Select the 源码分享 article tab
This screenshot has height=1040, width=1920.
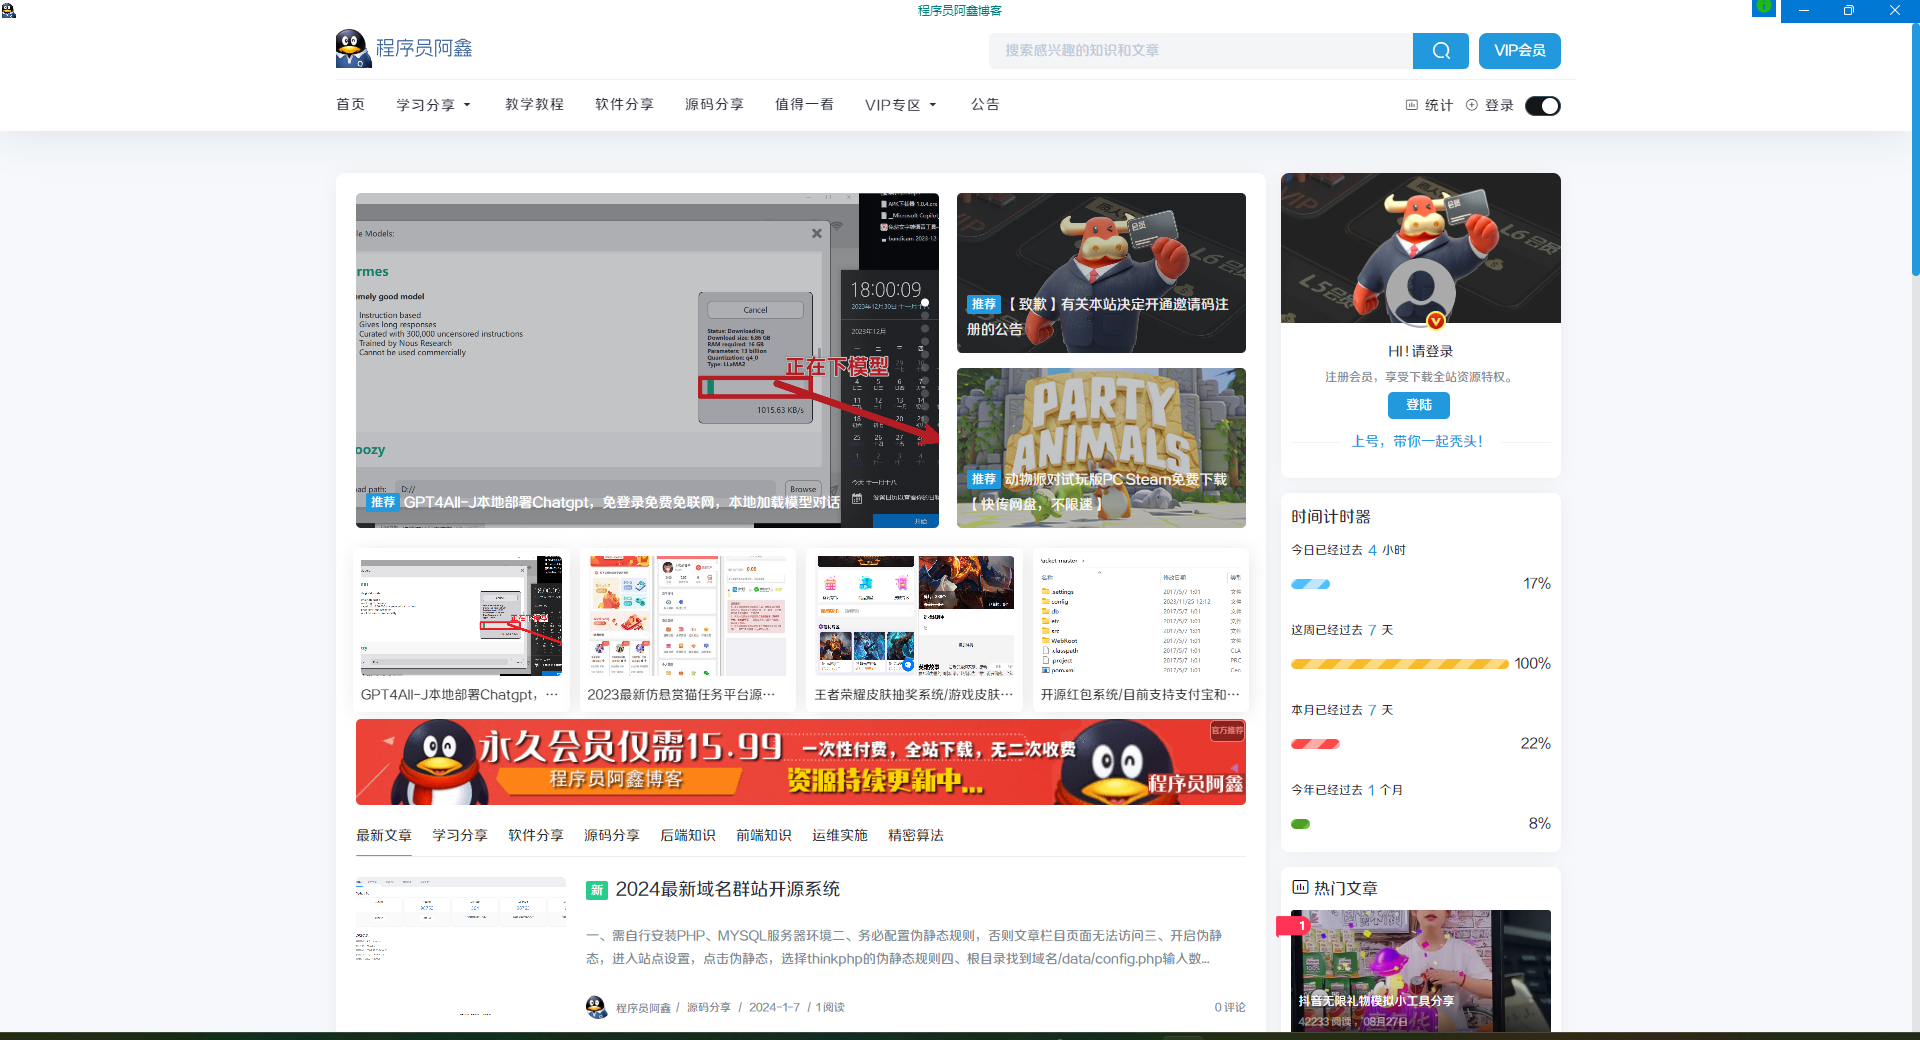click(x=612, y=836)
